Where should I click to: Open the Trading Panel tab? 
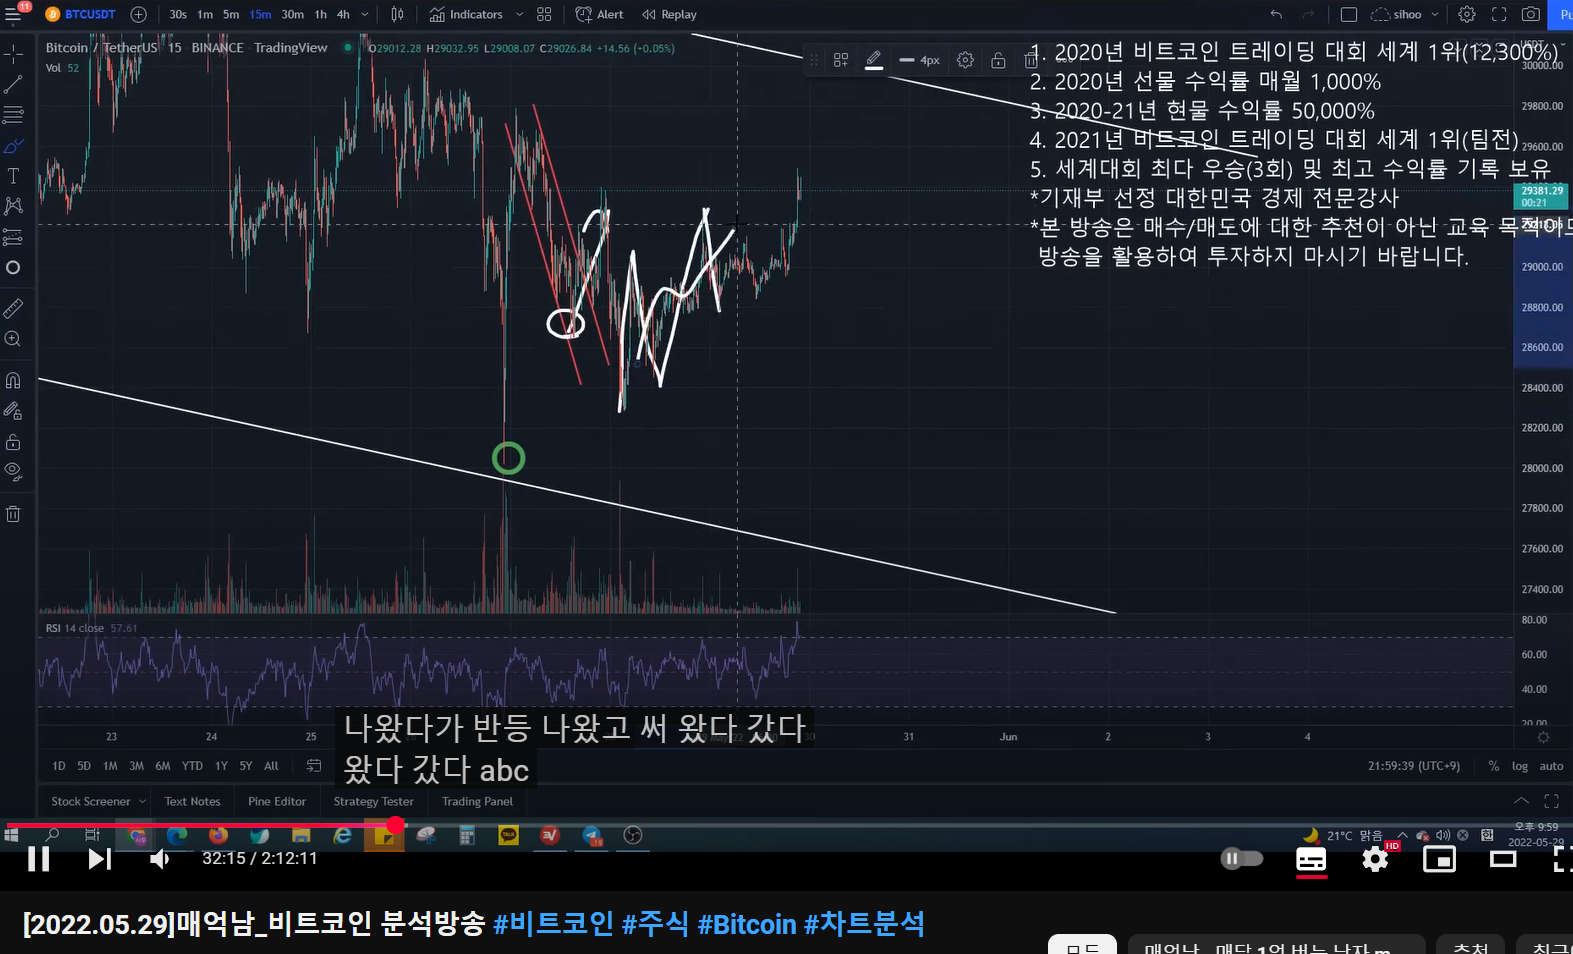click(477, 801)
